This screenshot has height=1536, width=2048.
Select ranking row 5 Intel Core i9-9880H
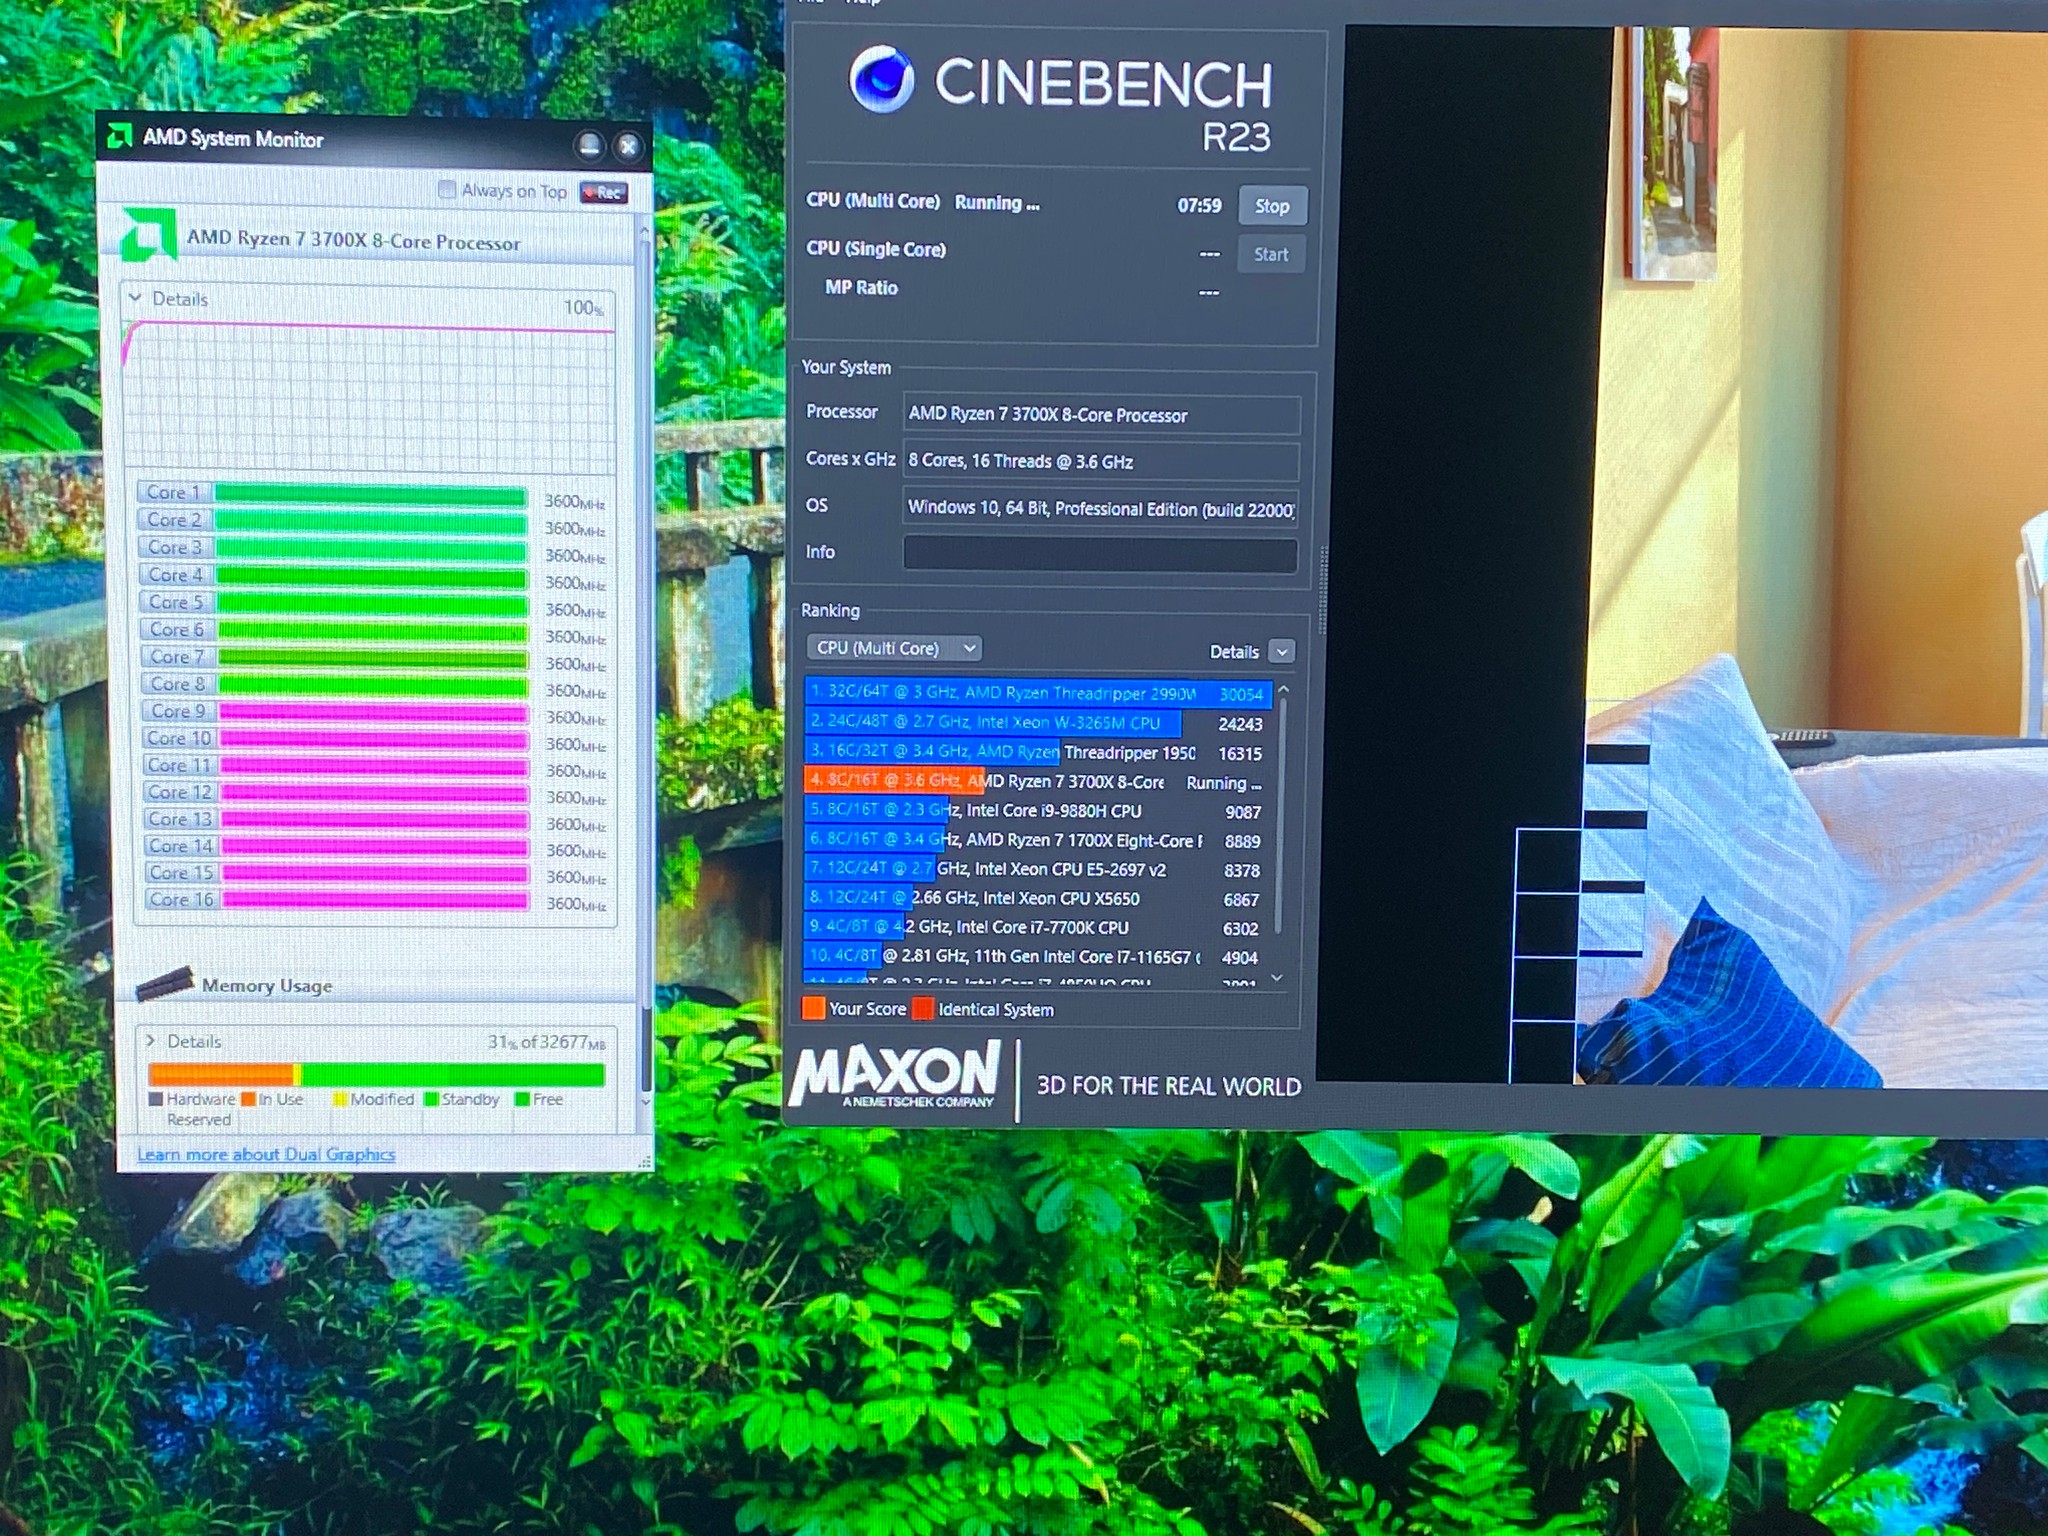1038,810
